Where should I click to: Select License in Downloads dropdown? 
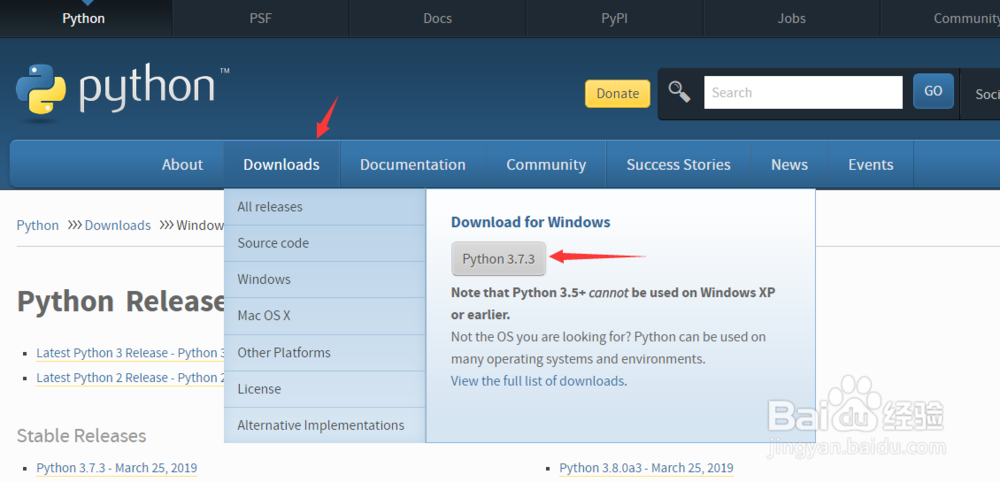tap(325, 389)
